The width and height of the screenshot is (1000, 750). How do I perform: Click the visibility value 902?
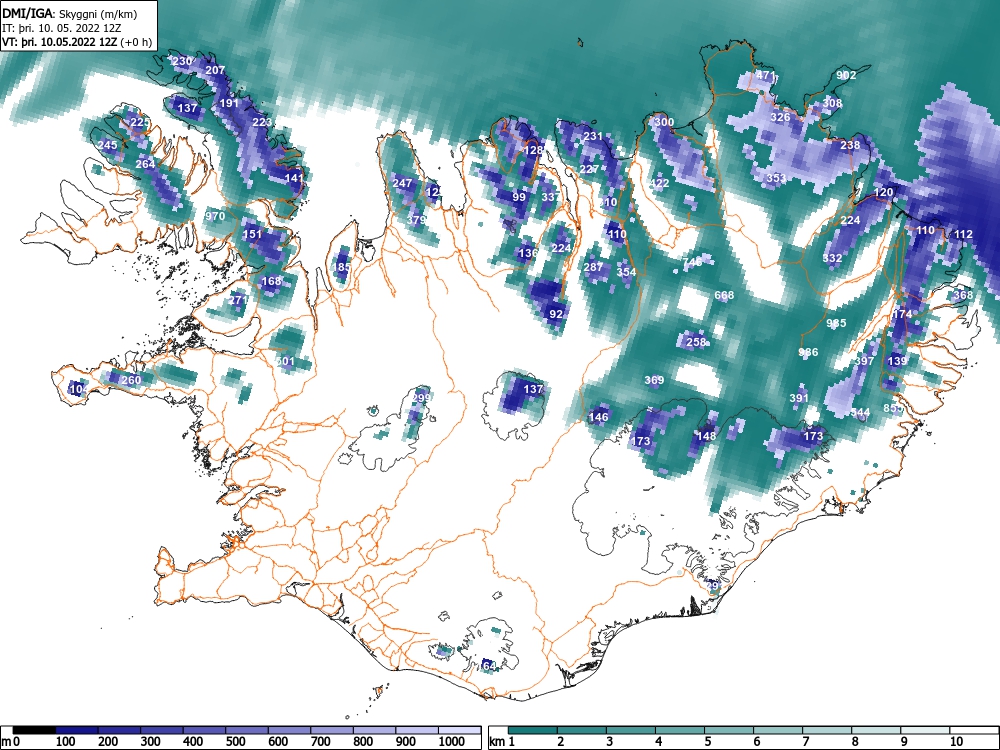[846, 75]
